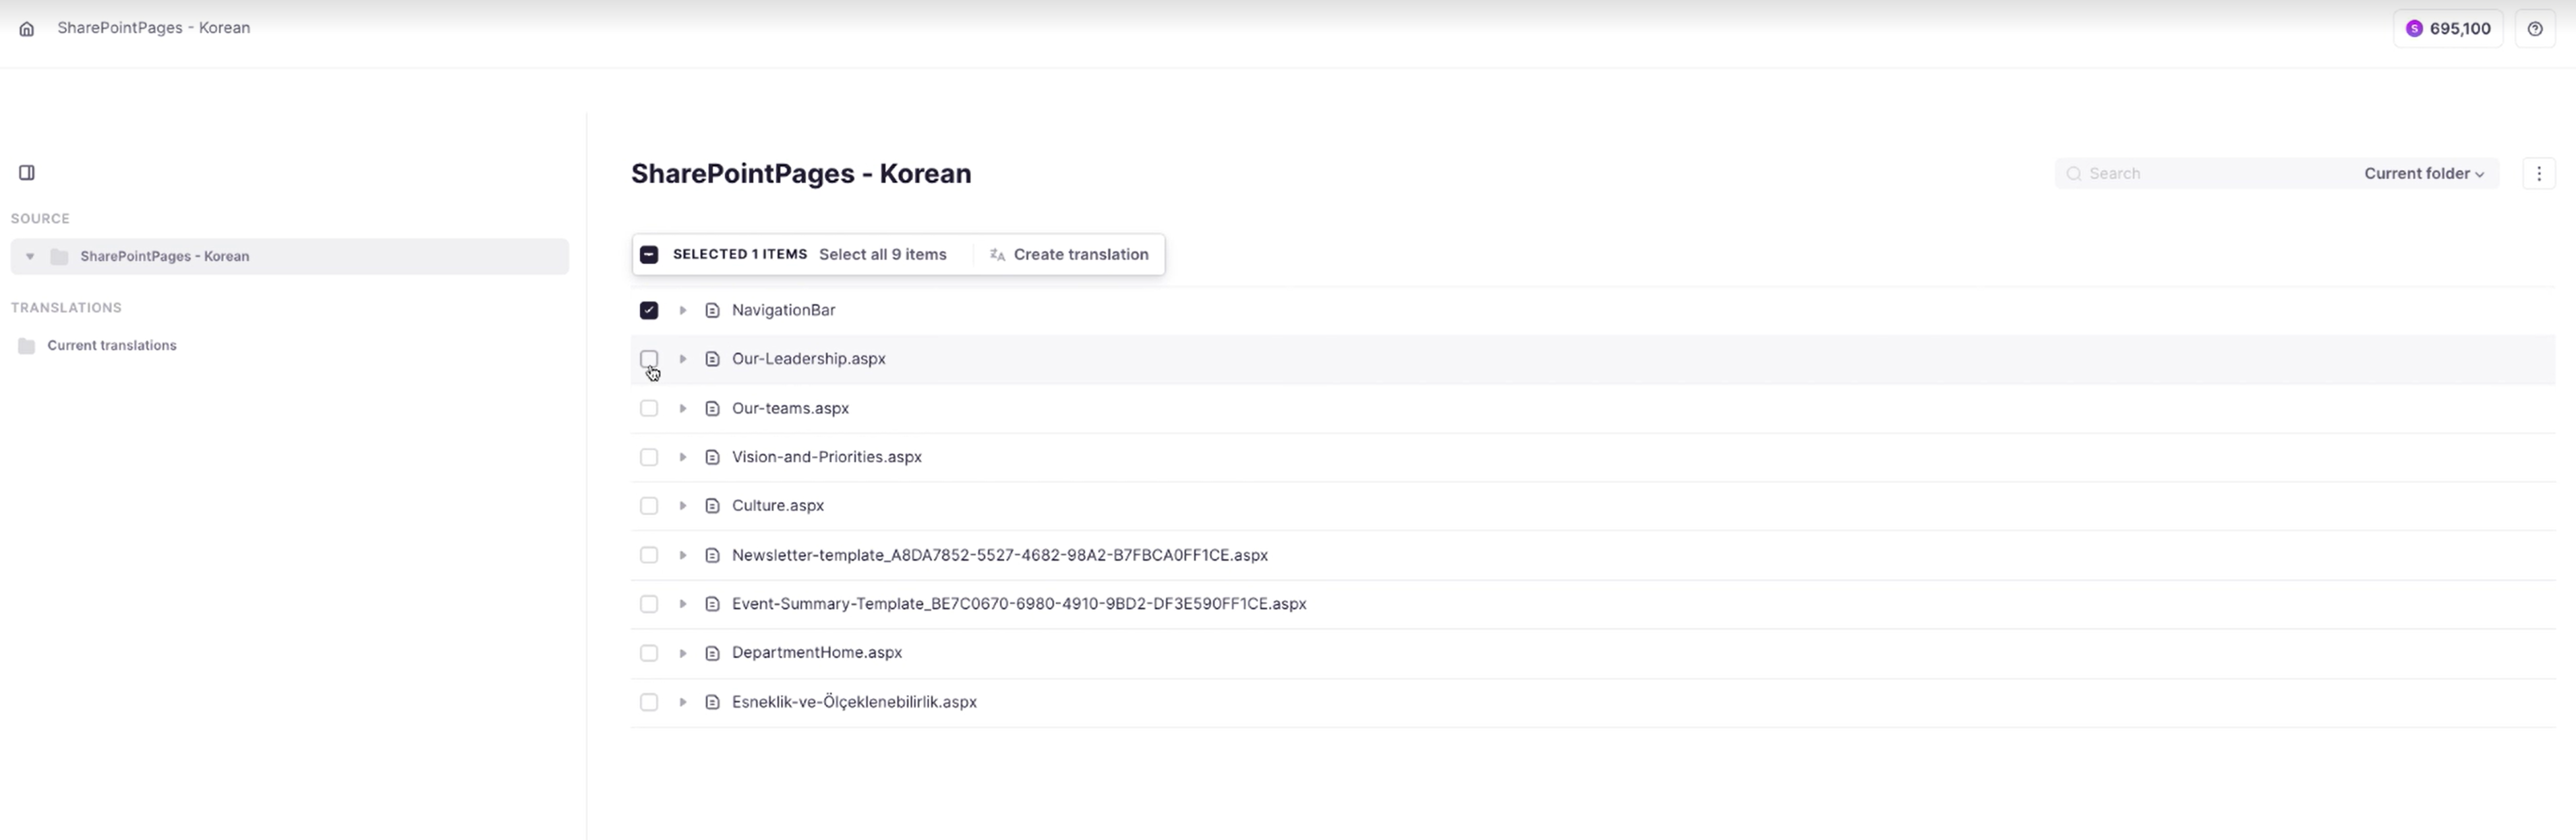Click the SharePointPages - Korean page heading
The height and width of the screenshot is (840, 2576).
pyautogui.click(x=801, y=174)
